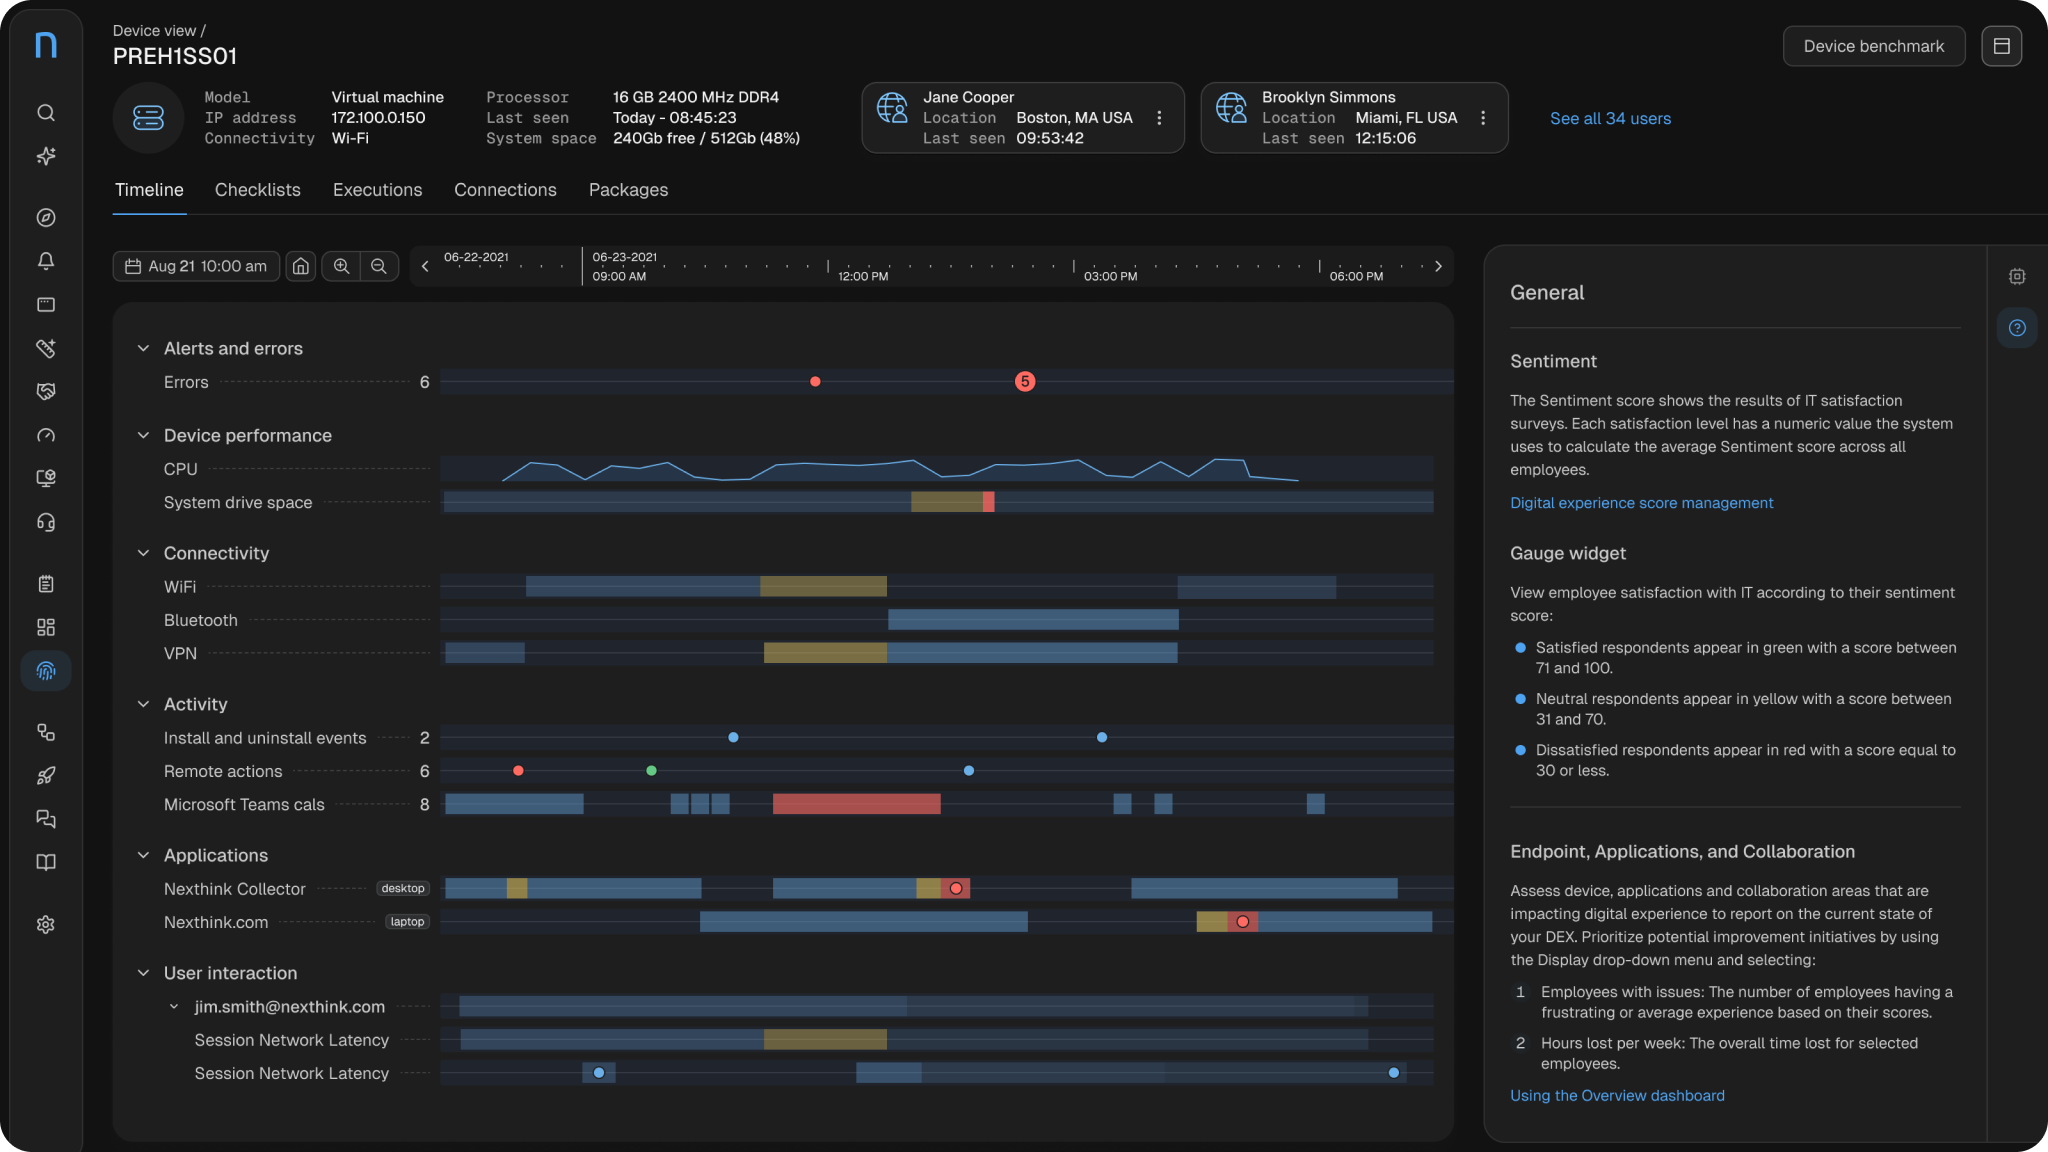Open the help question mark panel icon
2048x1152 pixels.
tap(2017, 328)
